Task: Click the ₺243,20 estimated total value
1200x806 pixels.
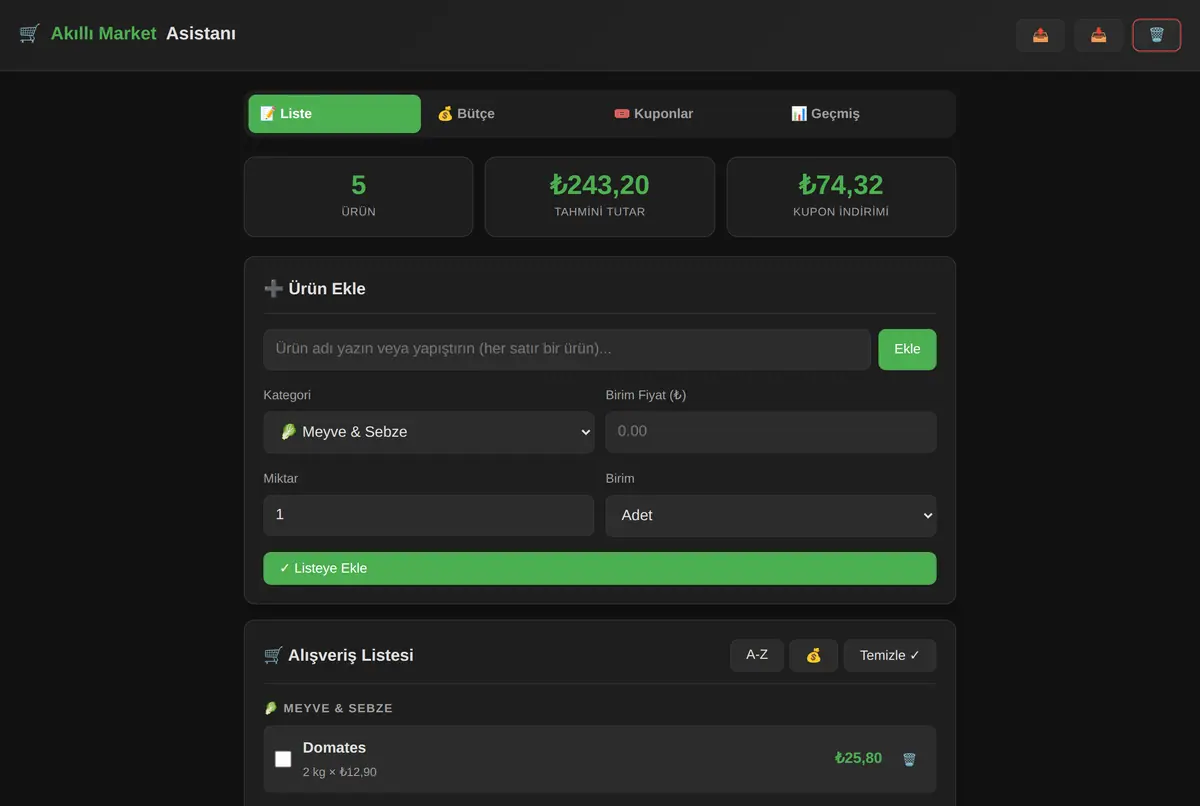Action: [x=600, y=185]
